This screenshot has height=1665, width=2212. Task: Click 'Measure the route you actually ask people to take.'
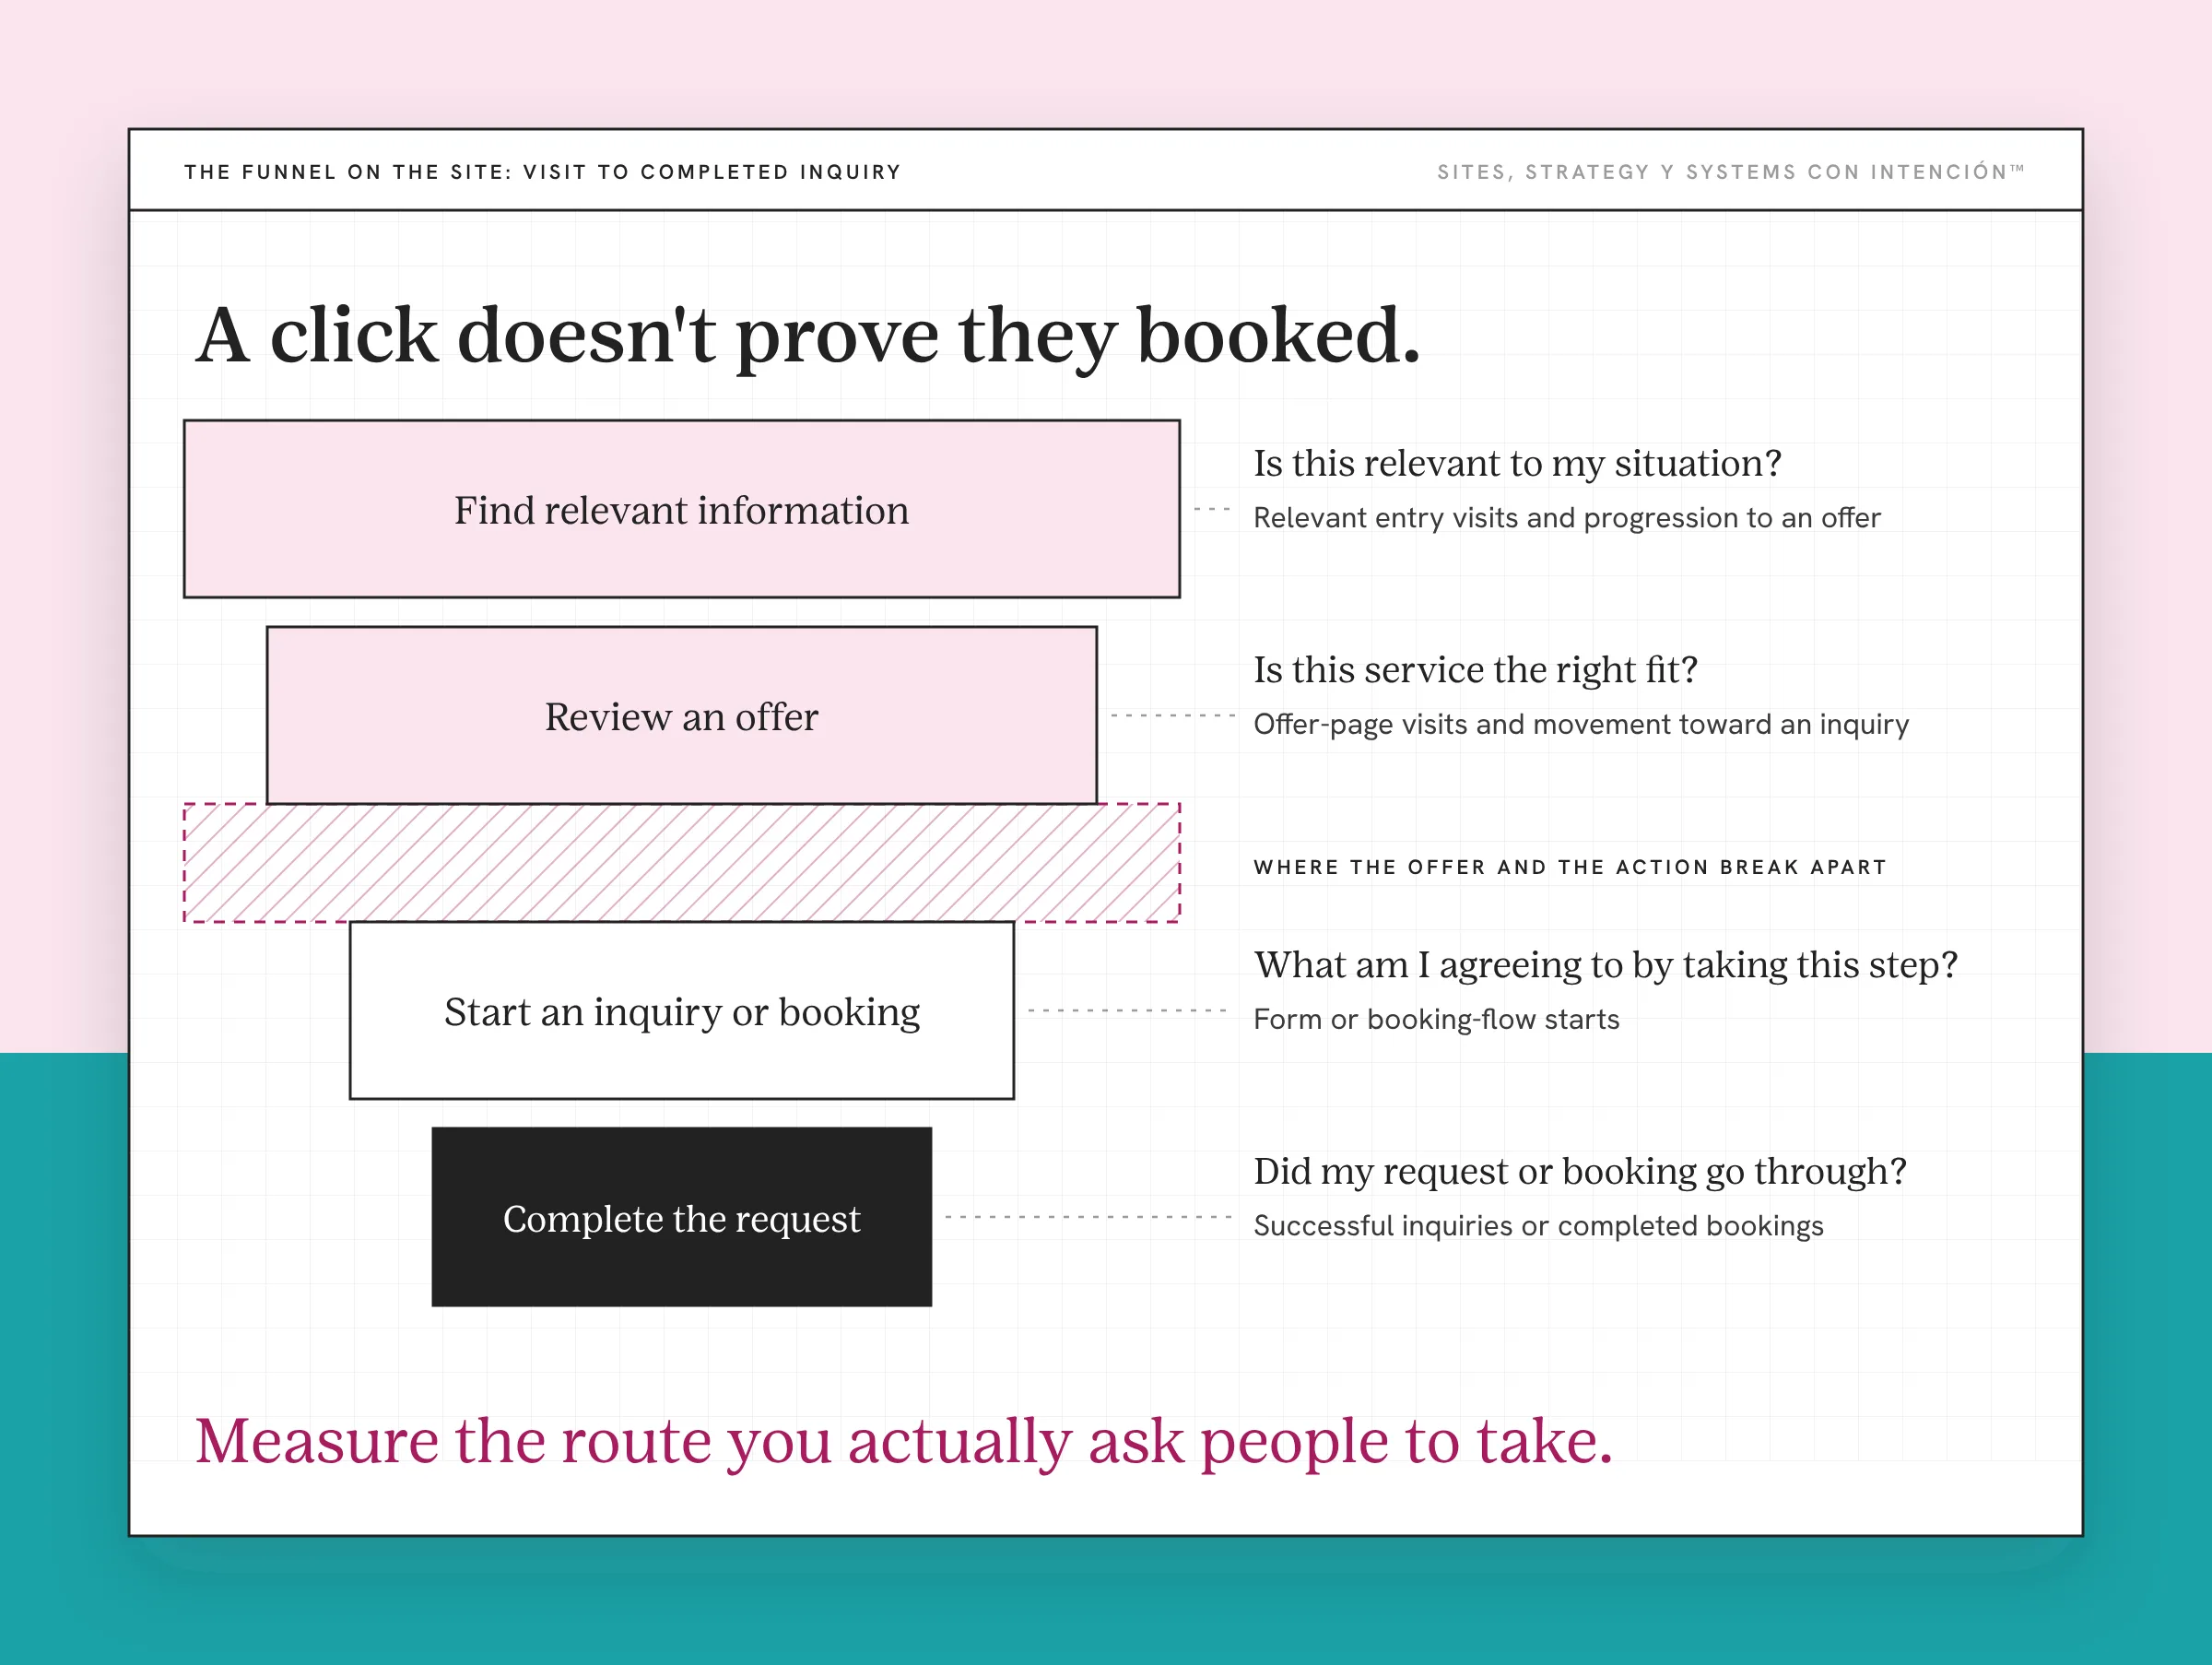(904, 1443)
